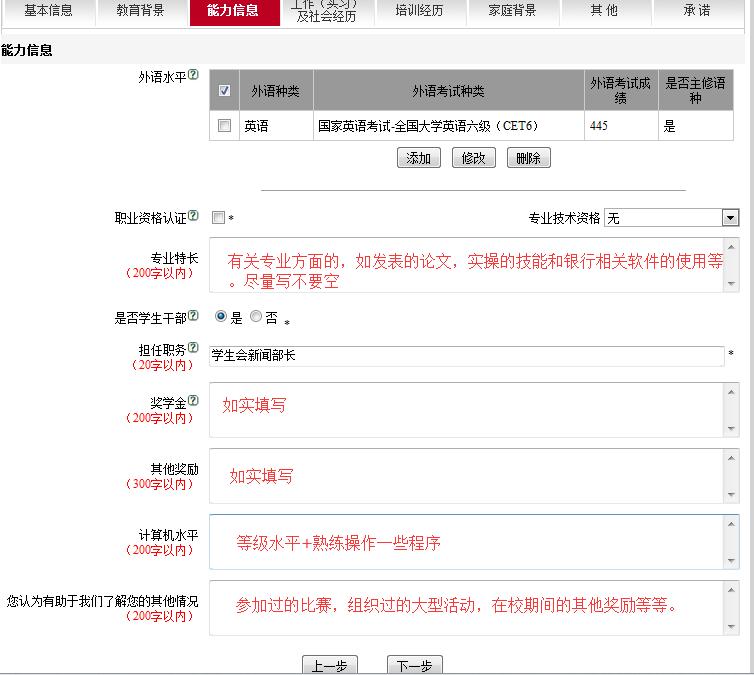This screenshot has height=675, width=754.
Task: Click the 其他情况 text area
Action: pos(466,608)
